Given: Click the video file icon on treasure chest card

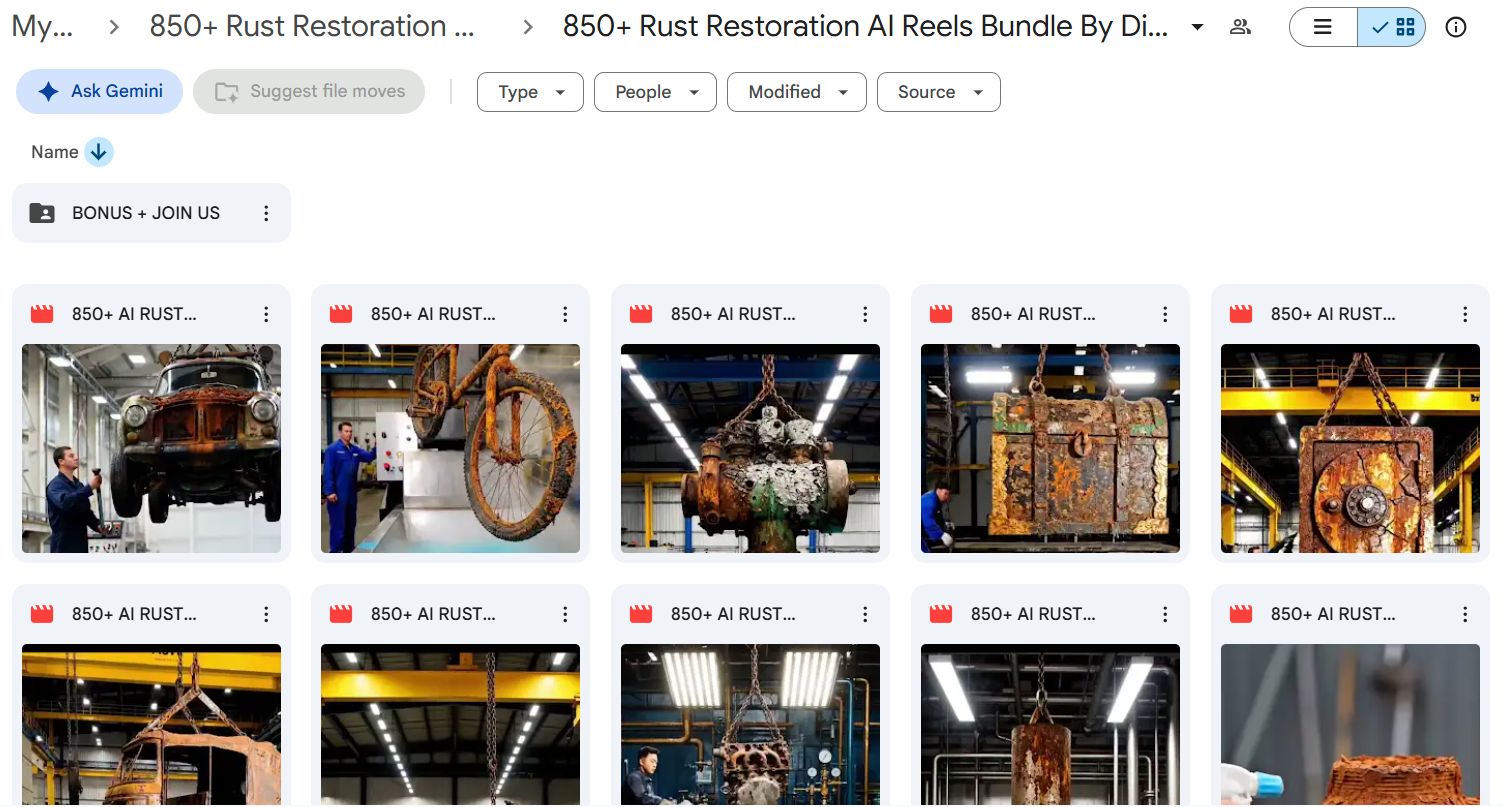Looking at the screenshot, I should click(941, 314).
